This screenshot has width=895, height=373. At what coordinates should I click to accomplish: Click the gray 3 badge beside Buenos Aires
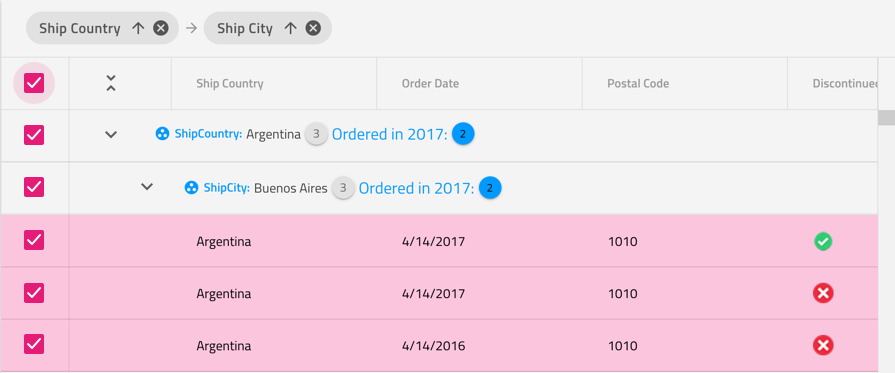pos(343,188)
